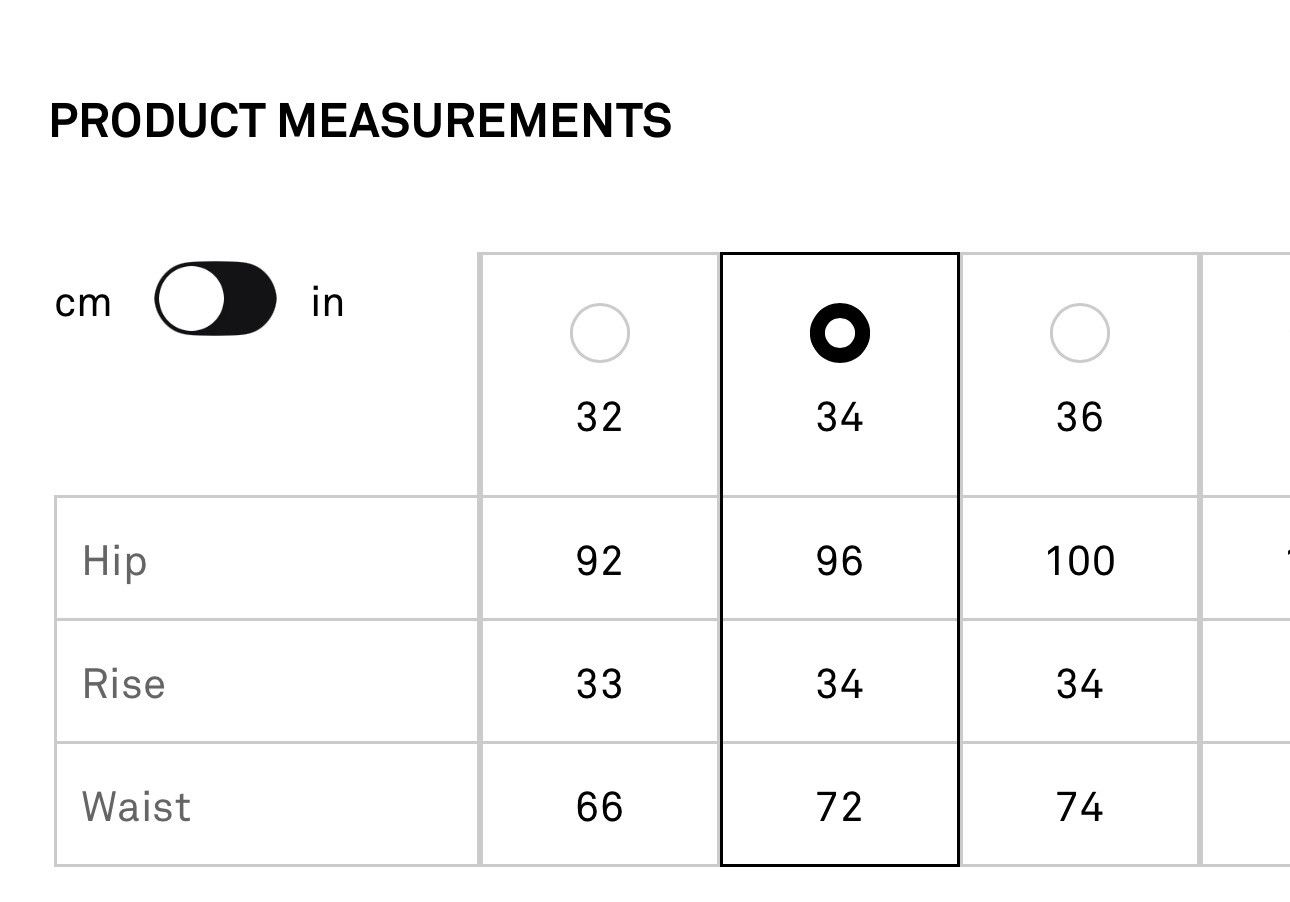
Task: Click Waist value 74 for size 36
Action: [x=1080, y=807]
